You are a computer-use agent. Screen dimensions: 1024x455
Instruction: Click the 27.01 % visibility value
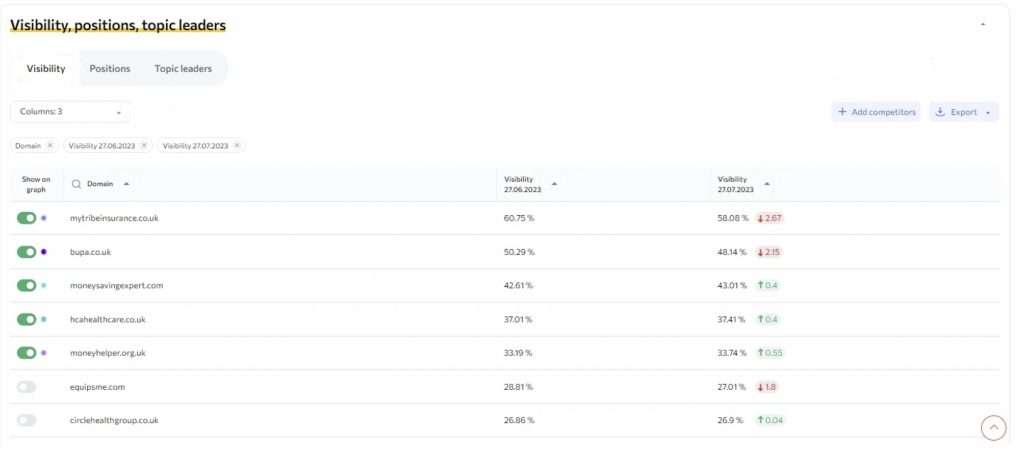(731, 387)
